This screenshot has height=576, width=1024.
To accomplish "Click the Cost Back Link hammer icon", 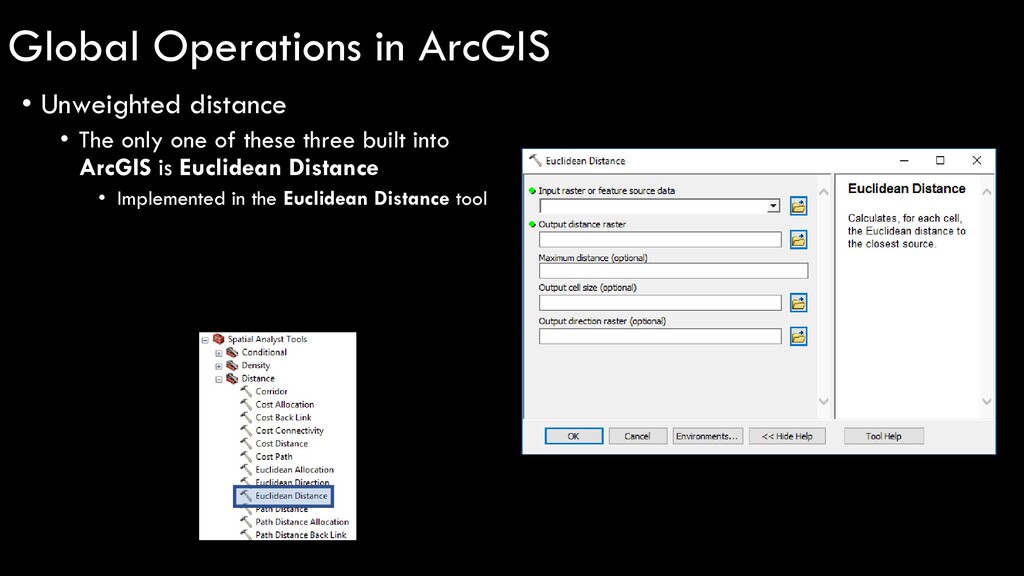I will (x=246, y=417).
